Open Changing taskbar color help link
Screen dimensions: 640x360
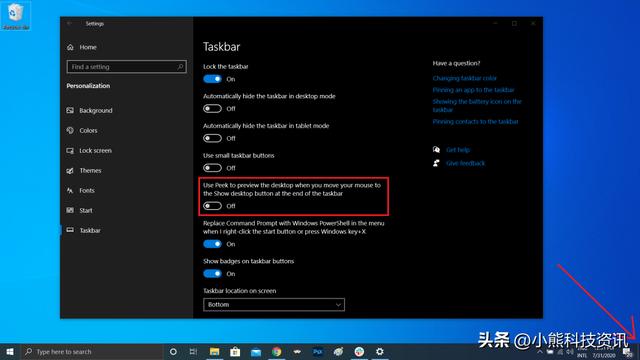(x=464, y=78)
